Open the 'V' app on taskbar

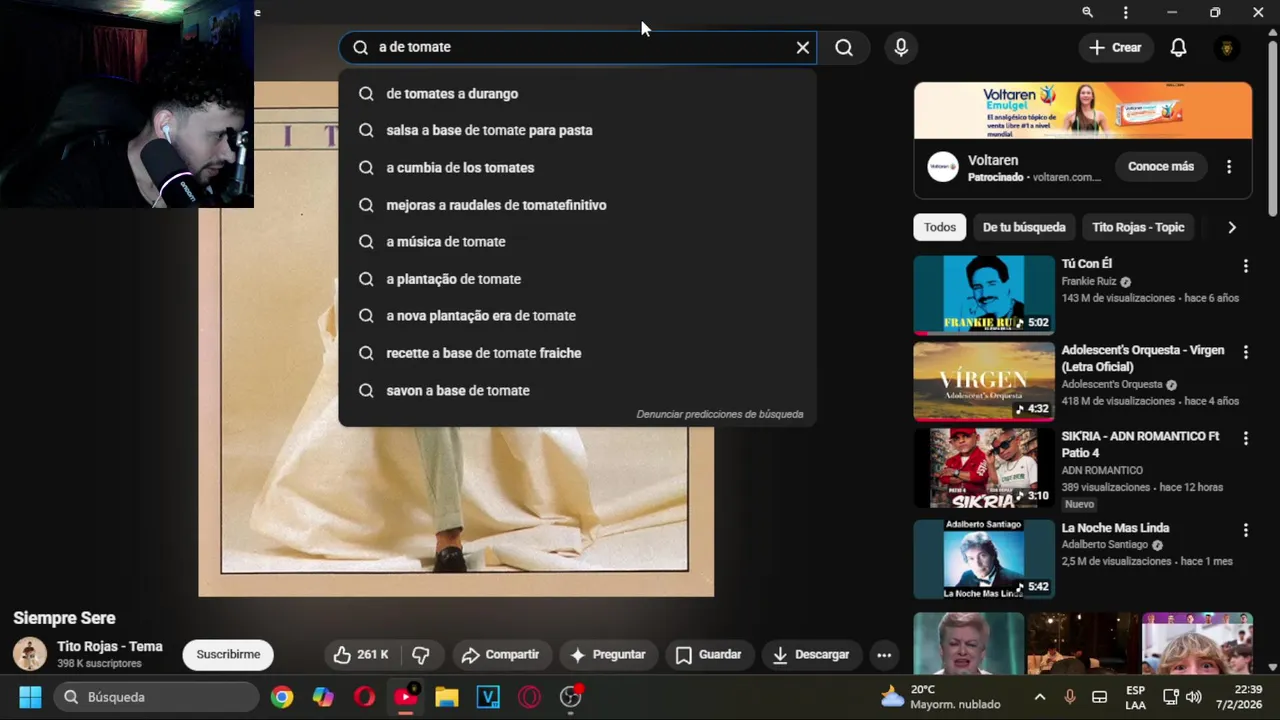click(488, 697)
